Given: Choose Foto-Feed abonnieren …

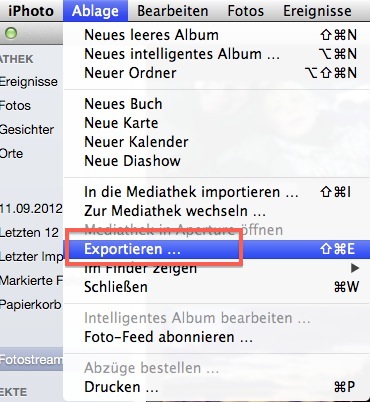Looking at the screenshot, I should [217, 337].
